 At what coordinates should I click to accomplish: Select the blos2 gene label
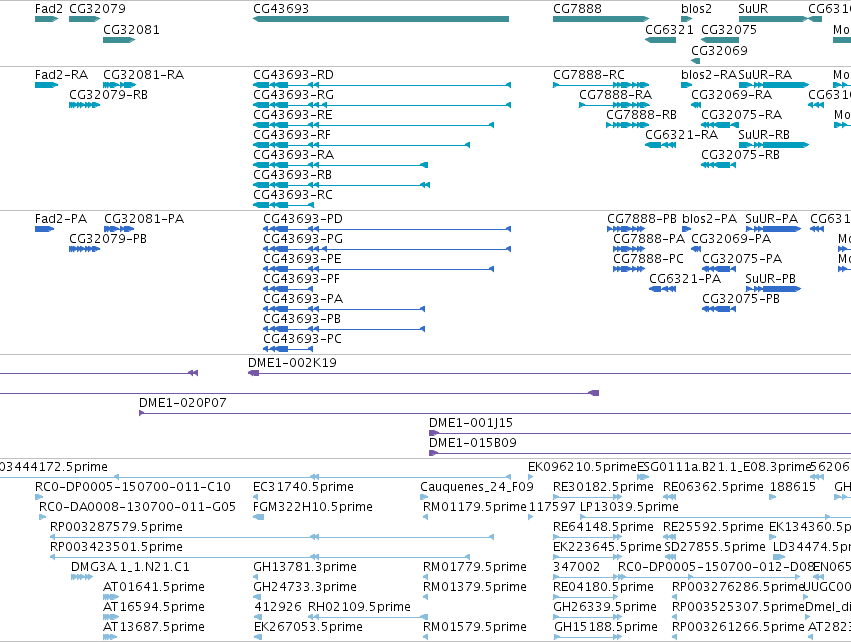click(696, 9)
